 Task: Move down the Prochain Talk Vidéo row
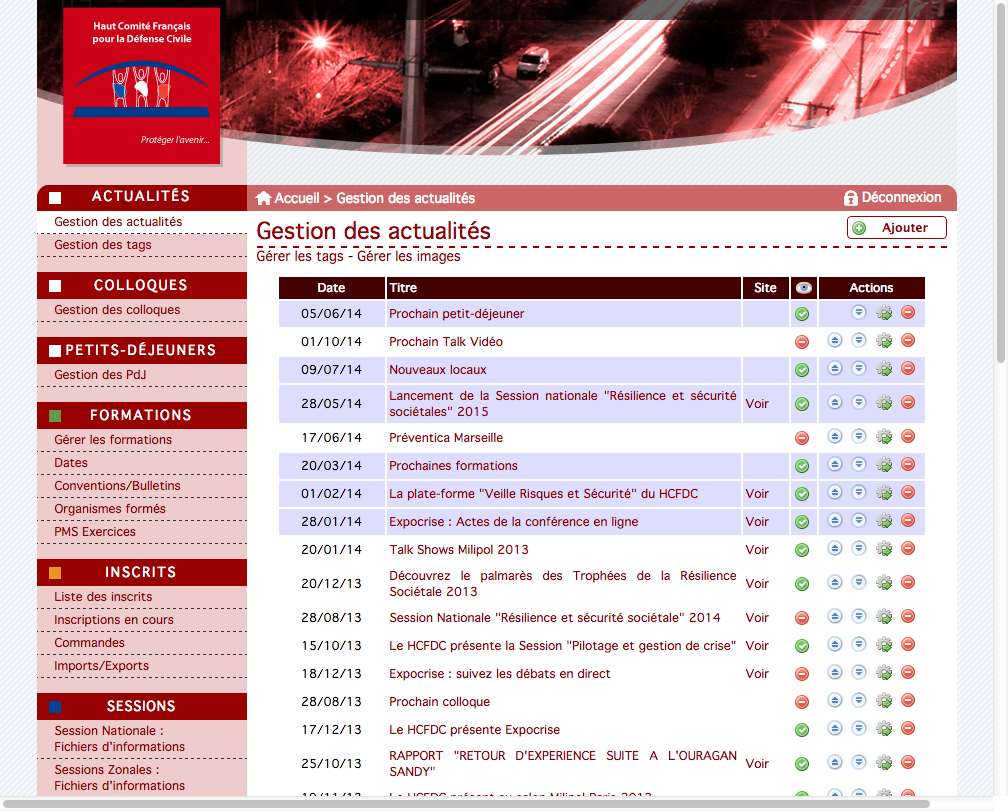859,340
